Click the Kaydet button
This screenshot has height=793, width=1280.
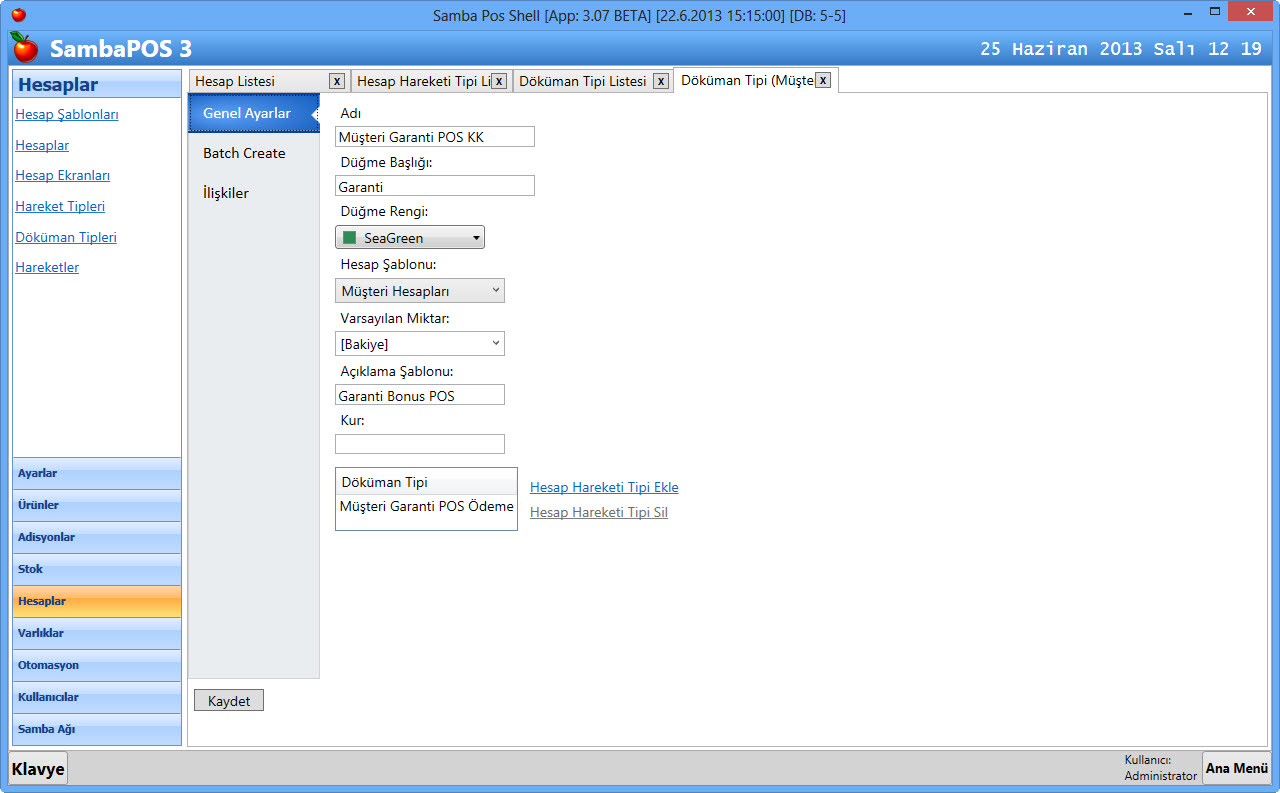click(x=229, y=701)
